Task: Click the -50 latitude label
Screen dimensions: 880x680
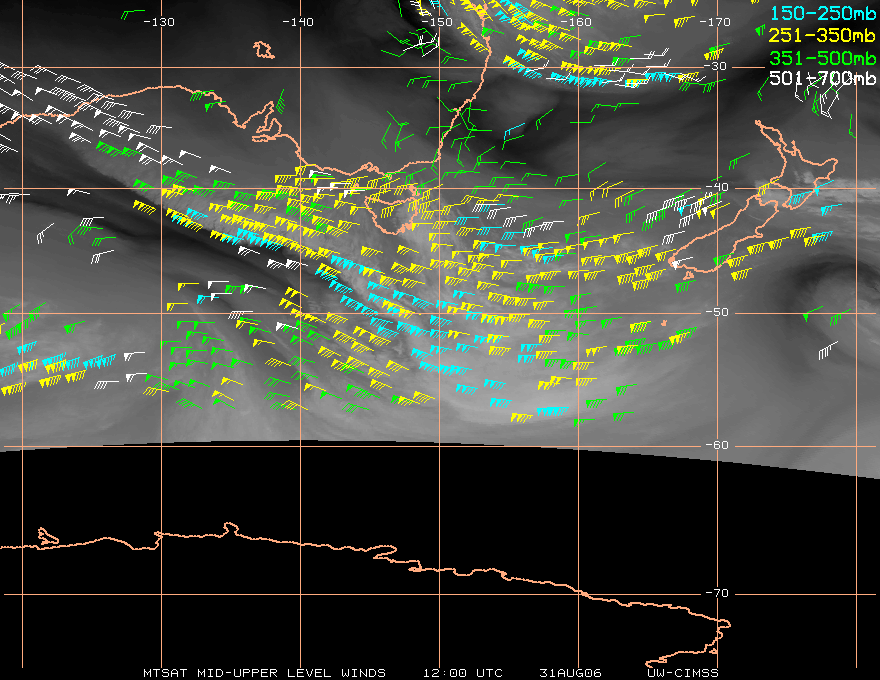Action: coord(717,312)
